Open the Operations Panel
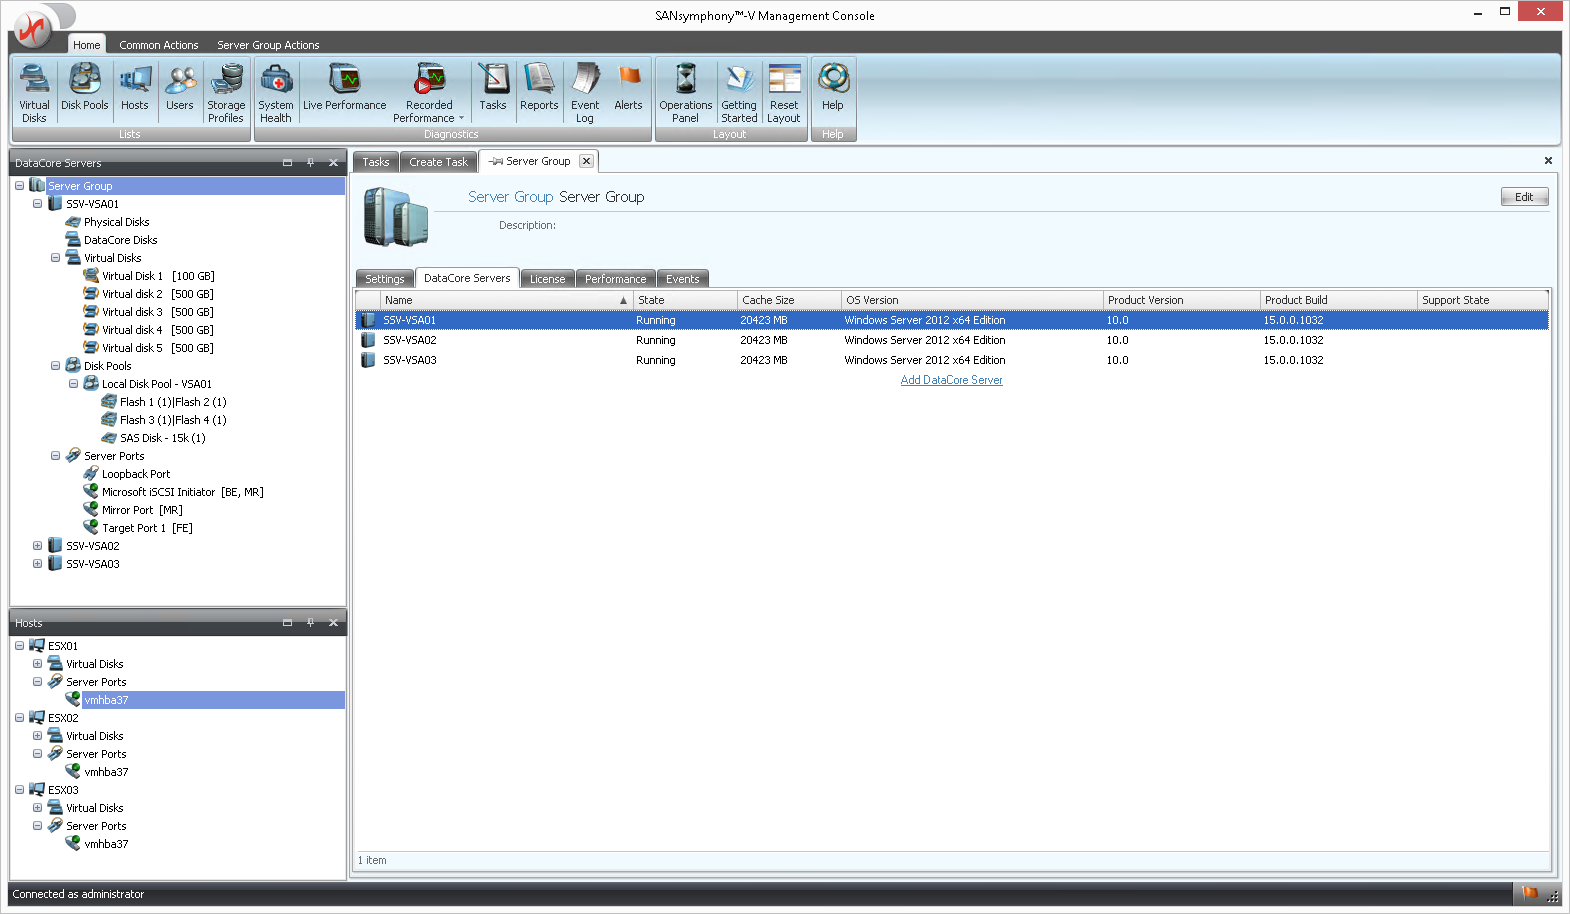Screen dimensions: 1570x914 point(686,92)
